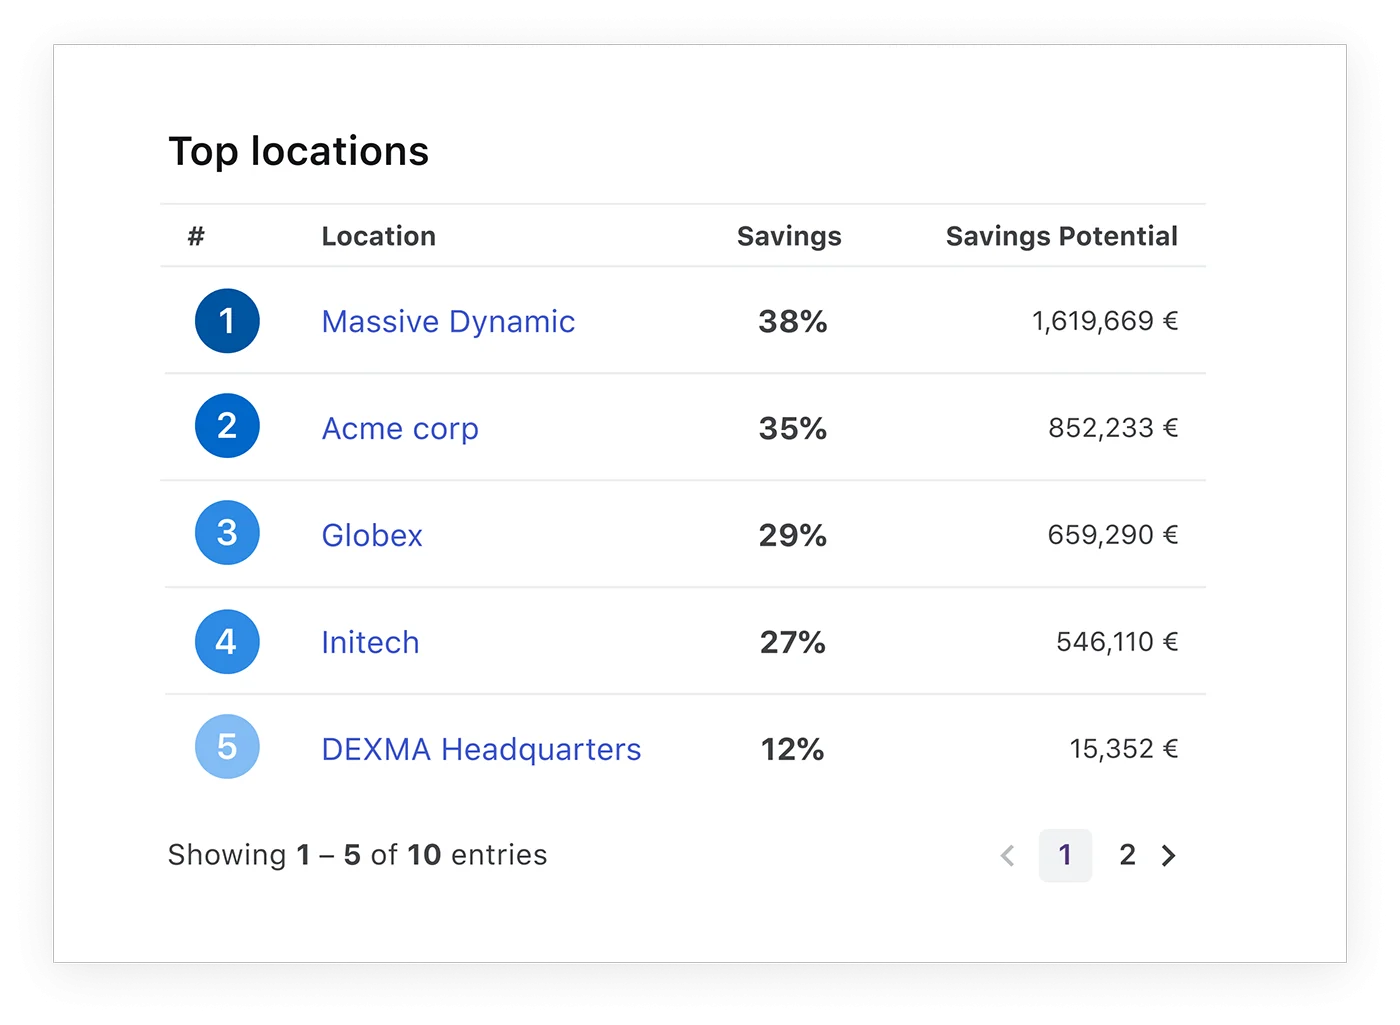Sort by the Location column header
Image resolution: width=1400 pixels, height=1025 pixels.
tap(378, 237)
